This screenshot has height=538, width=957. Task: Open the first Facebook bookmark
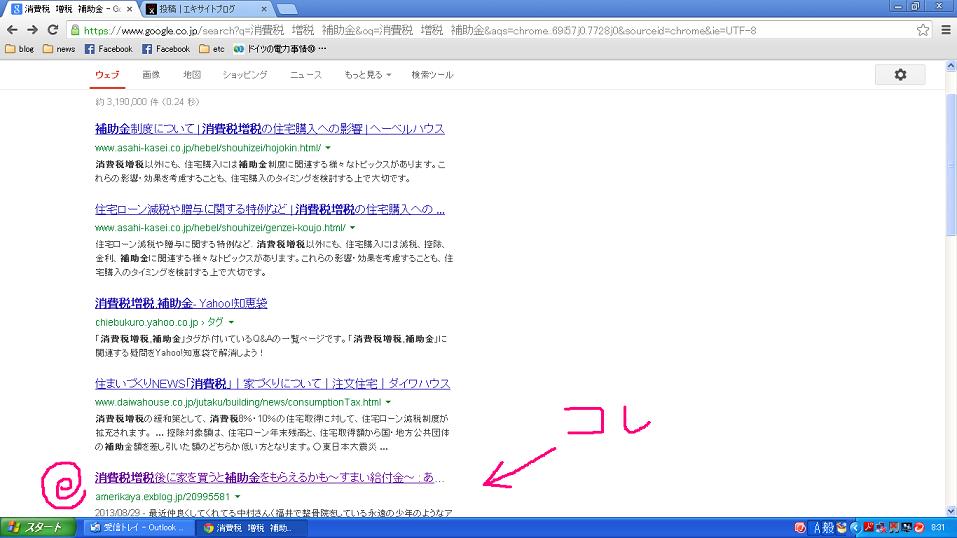pos(109,49)
